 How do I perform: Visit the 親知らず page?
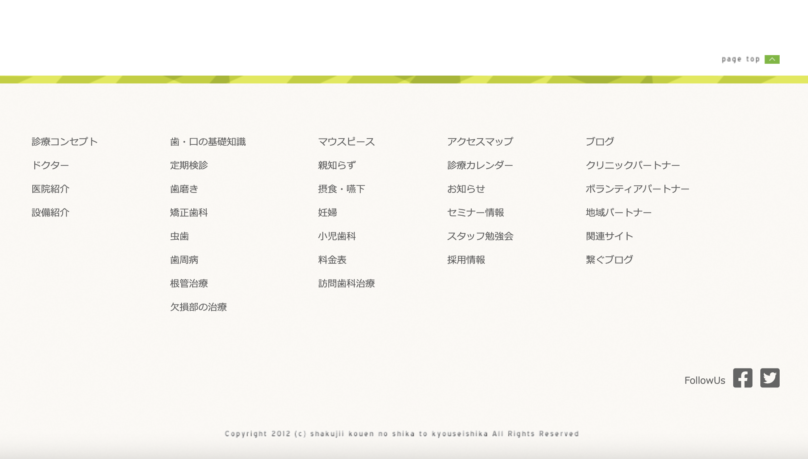click(336, 165)
